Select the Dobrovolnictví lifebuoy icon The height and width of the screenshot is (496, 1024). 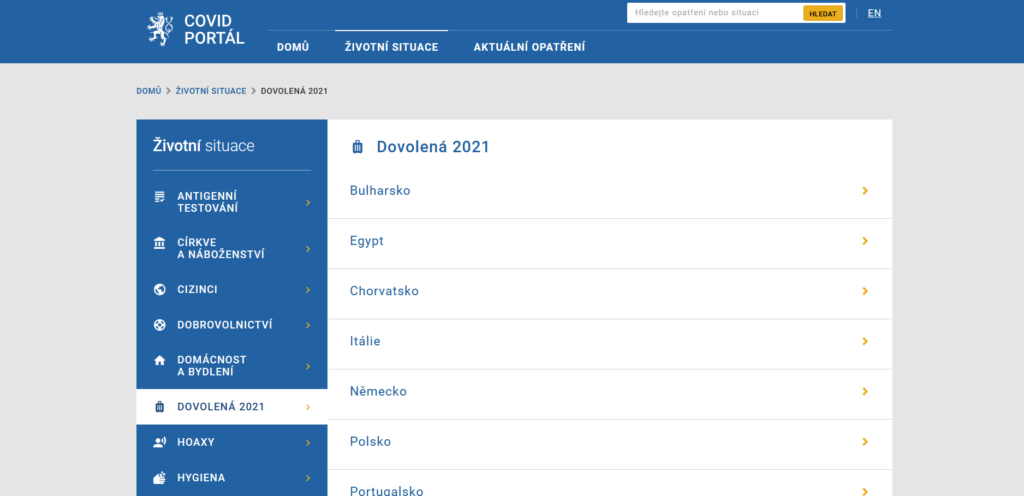tap(159, 325)
